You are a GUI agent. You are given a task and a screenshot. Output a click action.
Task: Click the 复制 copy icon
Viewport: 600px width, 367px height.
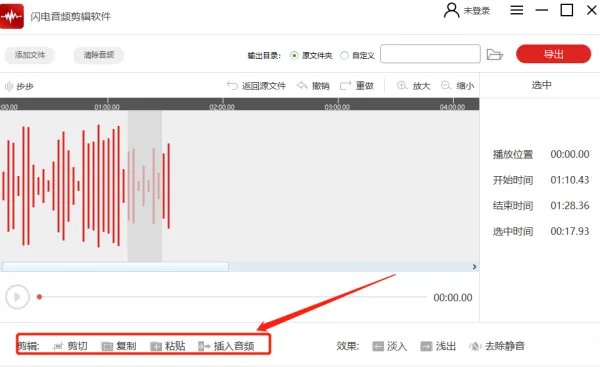click(x=107, y=346)
